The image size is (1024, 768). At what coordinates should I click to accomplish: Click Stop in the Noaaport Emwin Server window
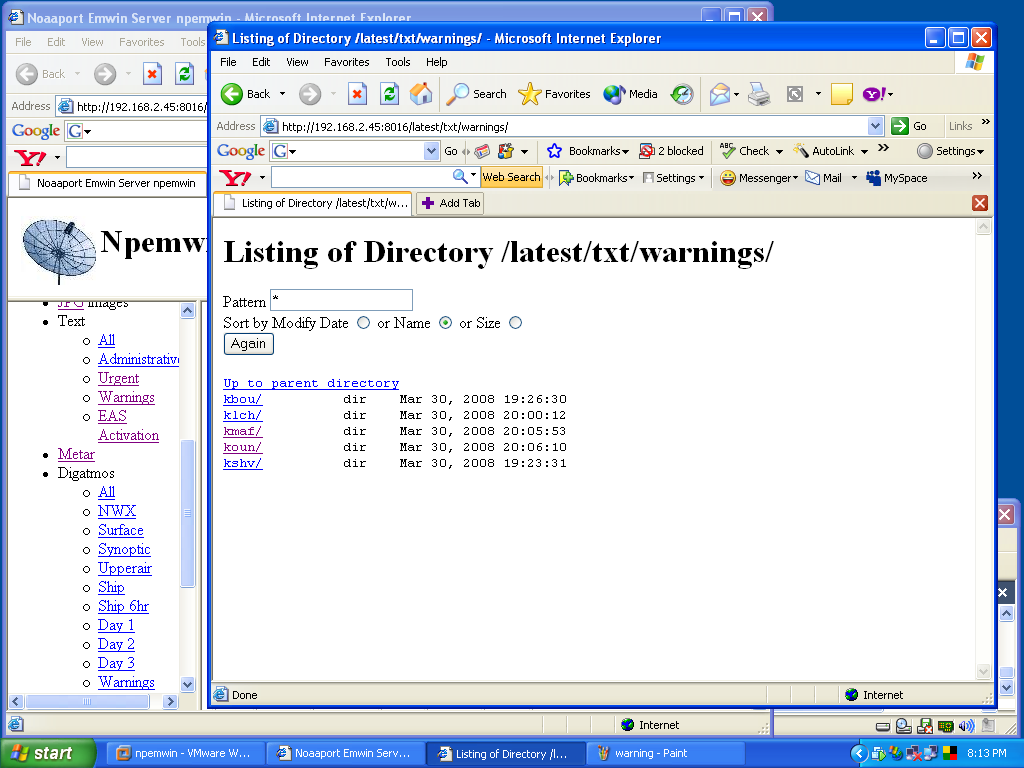click(x=152, y=74)
